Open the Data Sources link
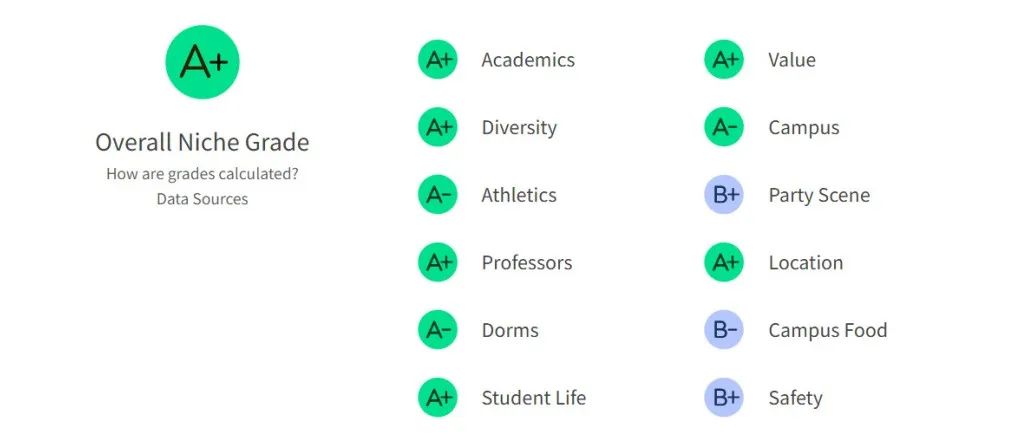Screen dimensions: 1033x445 point(202,198)
